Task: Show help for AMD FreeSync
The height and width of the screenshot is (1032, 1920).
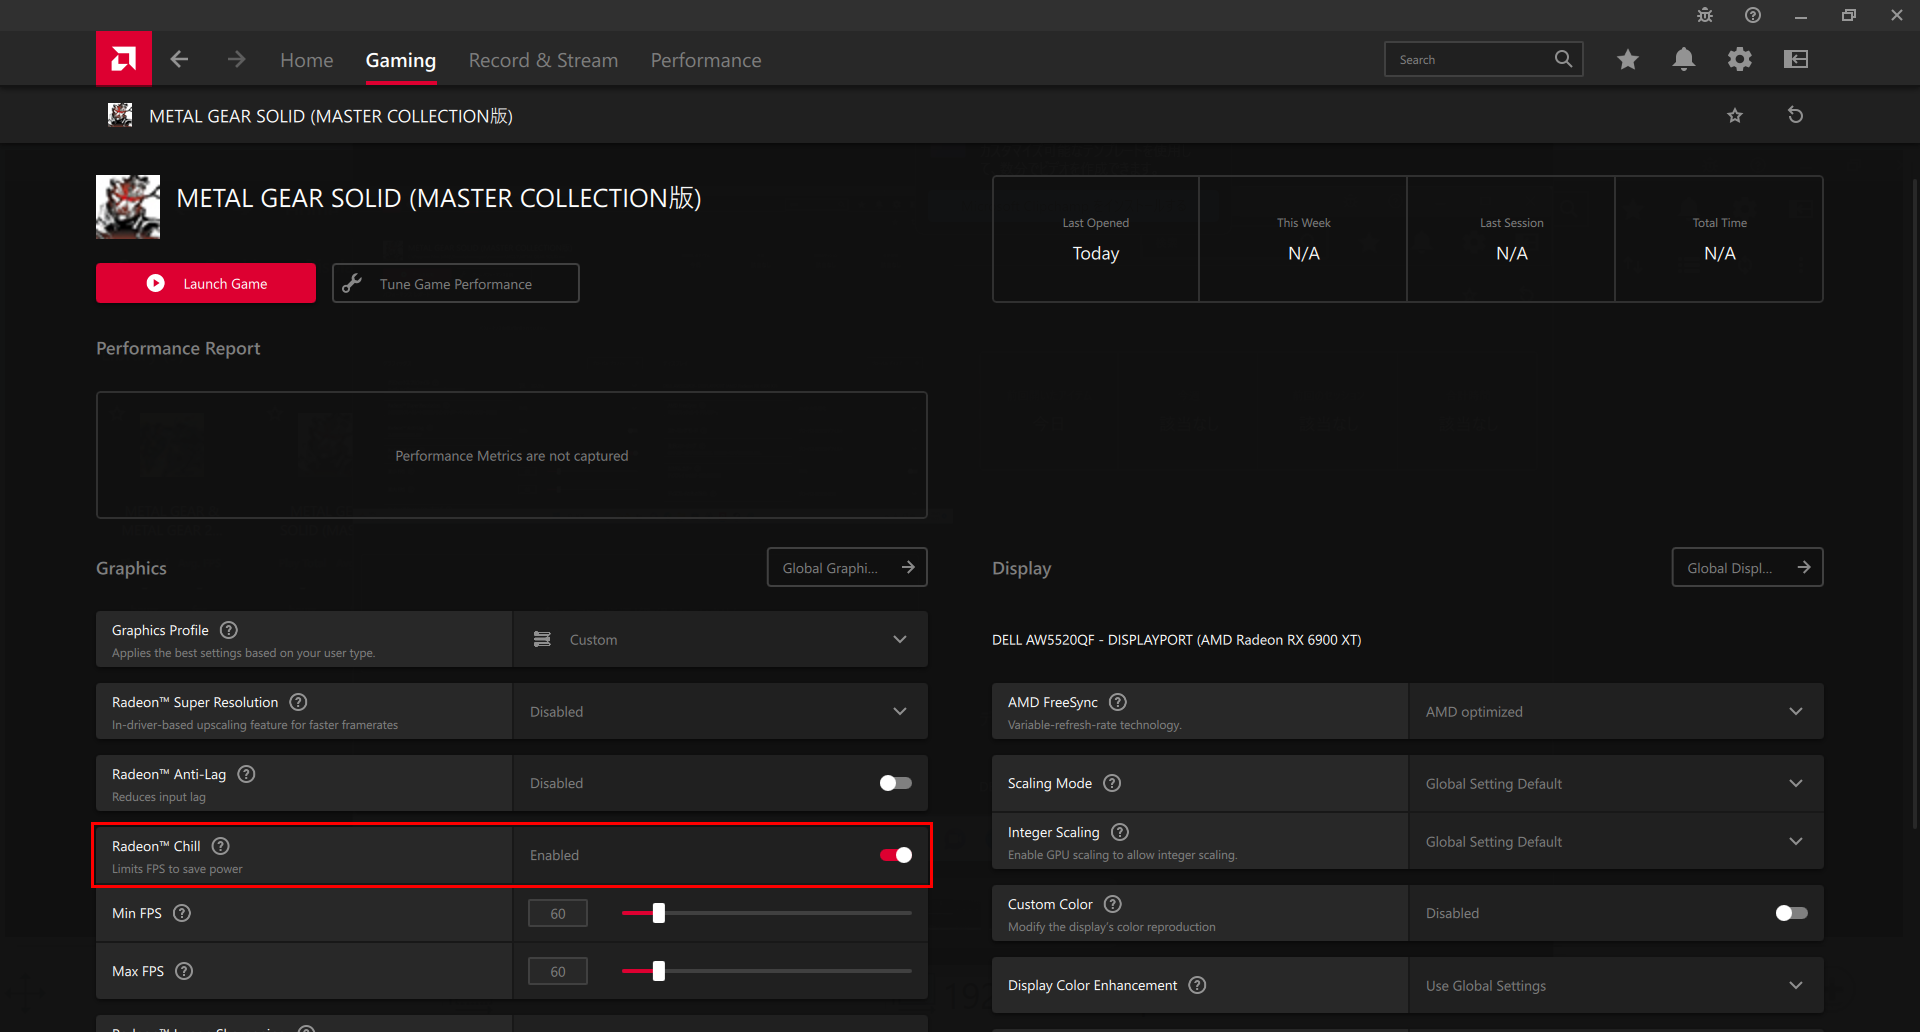Action: click(1118, 702)
